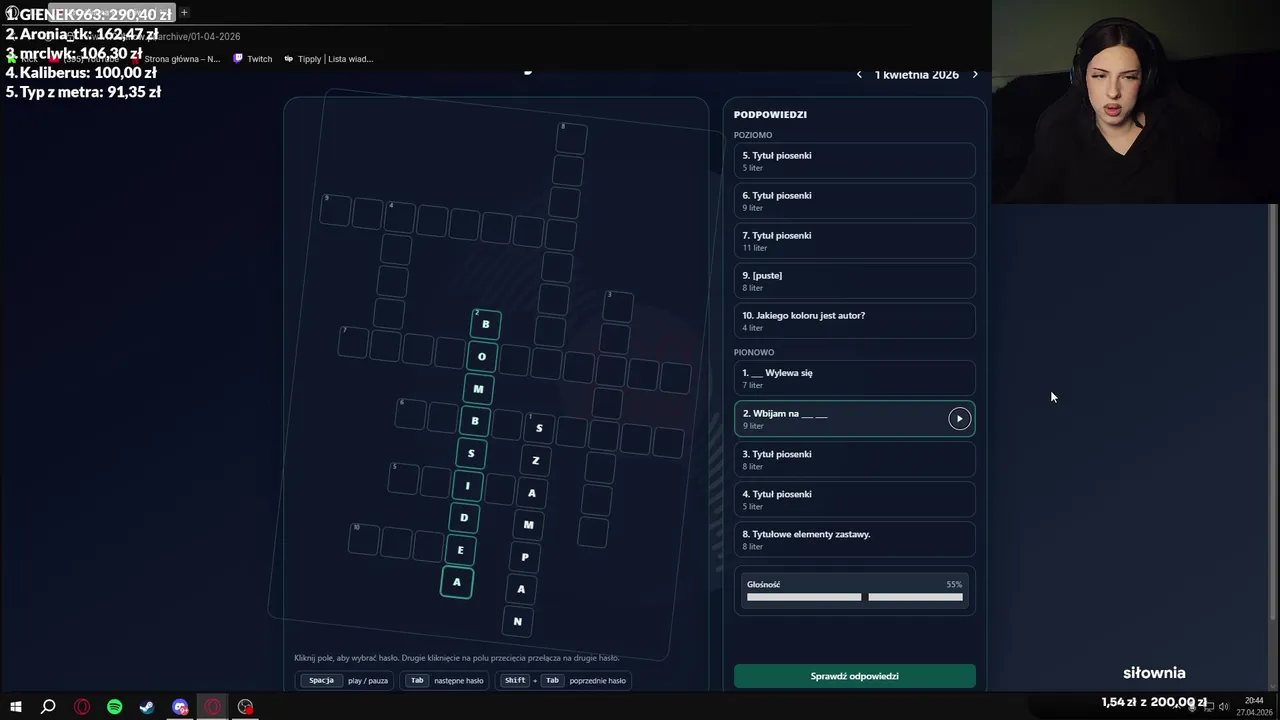Click empty crossword cell numbered 6
This screenshot has height=720, width=1280.
[x=410, y=414]
